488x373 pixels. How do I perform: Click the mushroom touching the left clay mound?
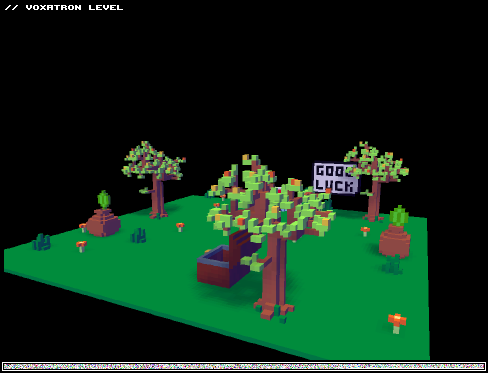(83, 228)
